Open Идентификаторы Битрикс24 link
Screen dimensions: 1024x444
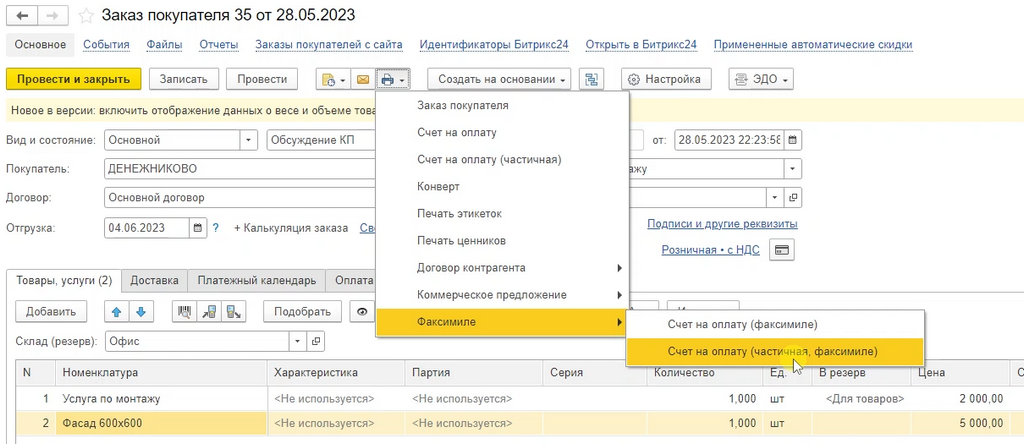(494, 44)
